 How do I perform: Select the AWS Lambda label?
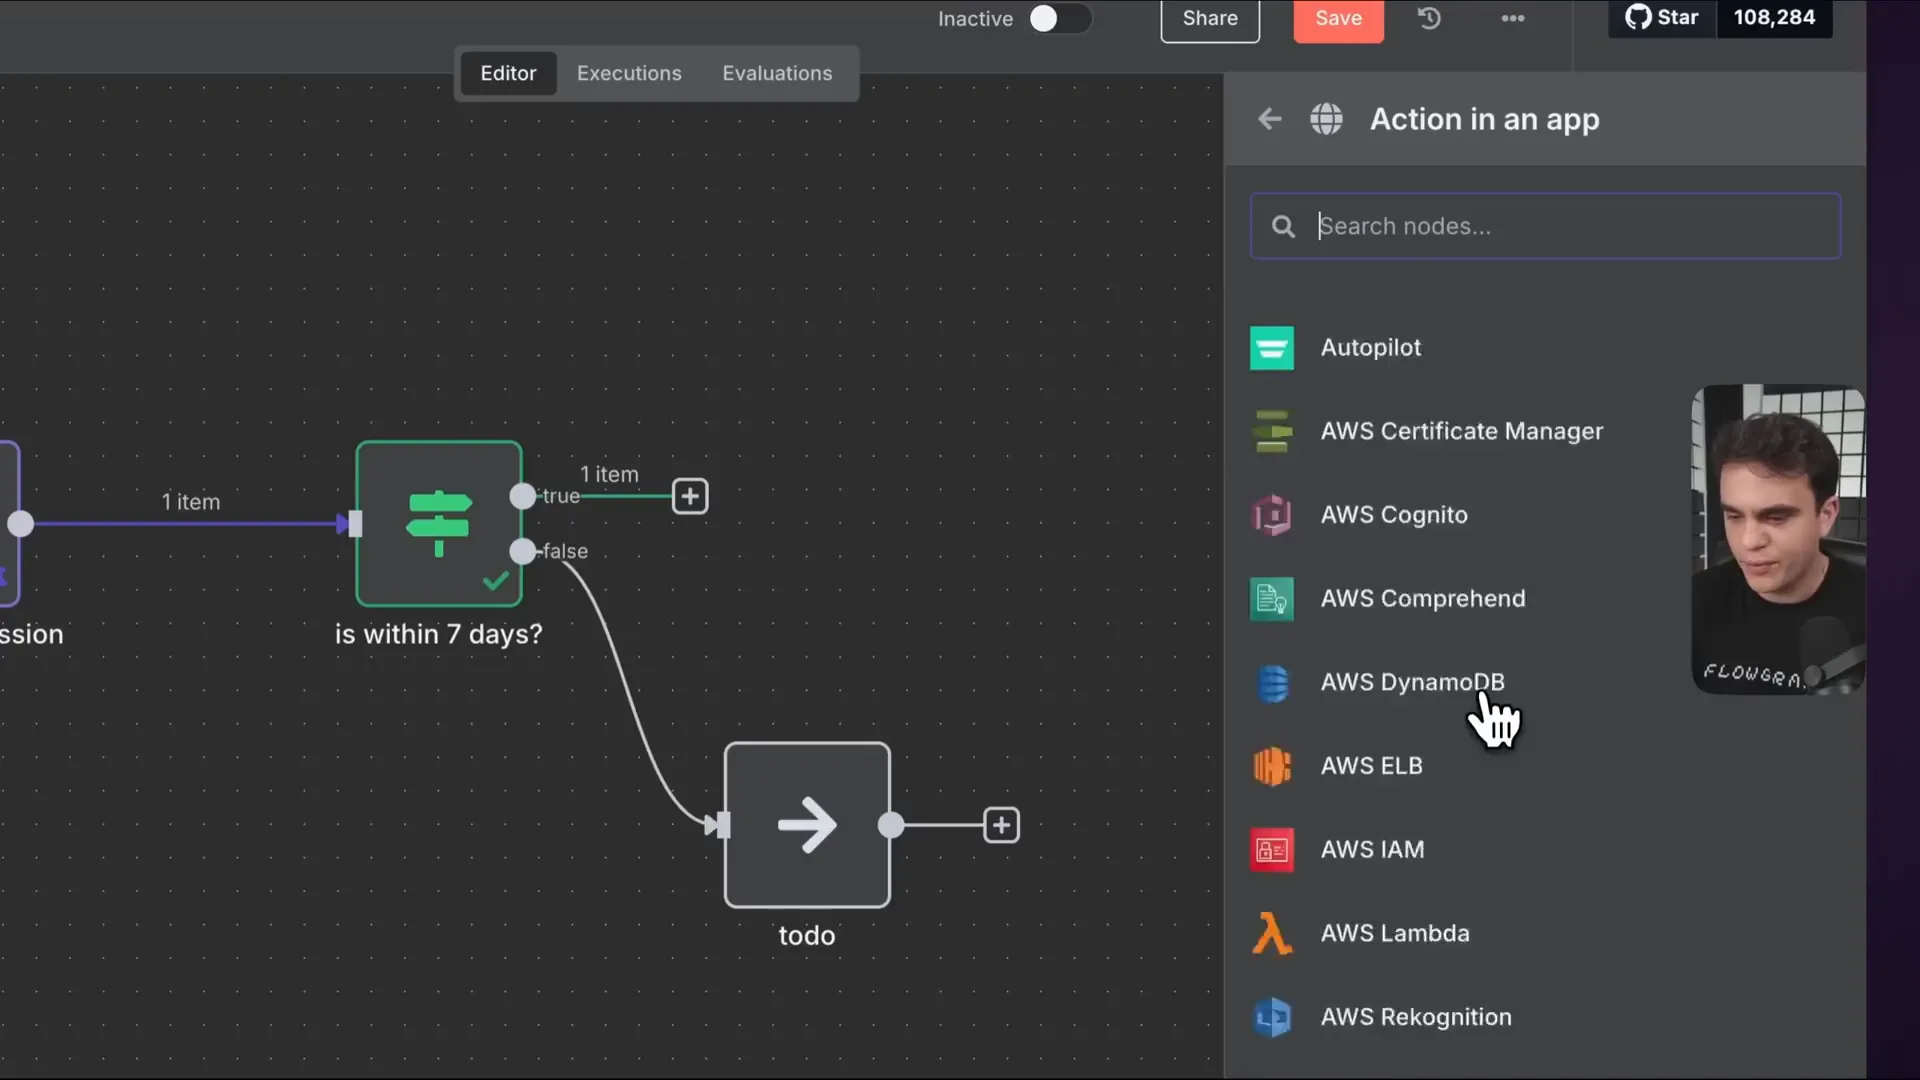[x=1395, y=933]
